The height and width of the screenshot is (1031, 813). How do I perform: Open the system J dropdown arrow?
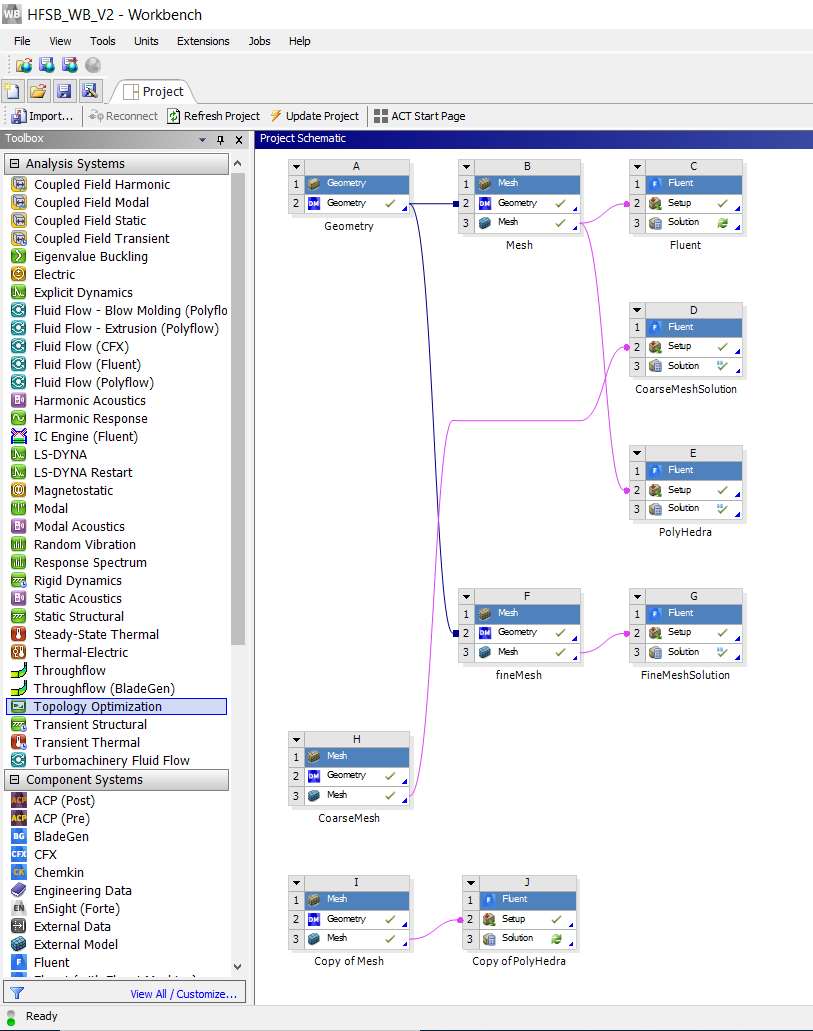(470, 882)
